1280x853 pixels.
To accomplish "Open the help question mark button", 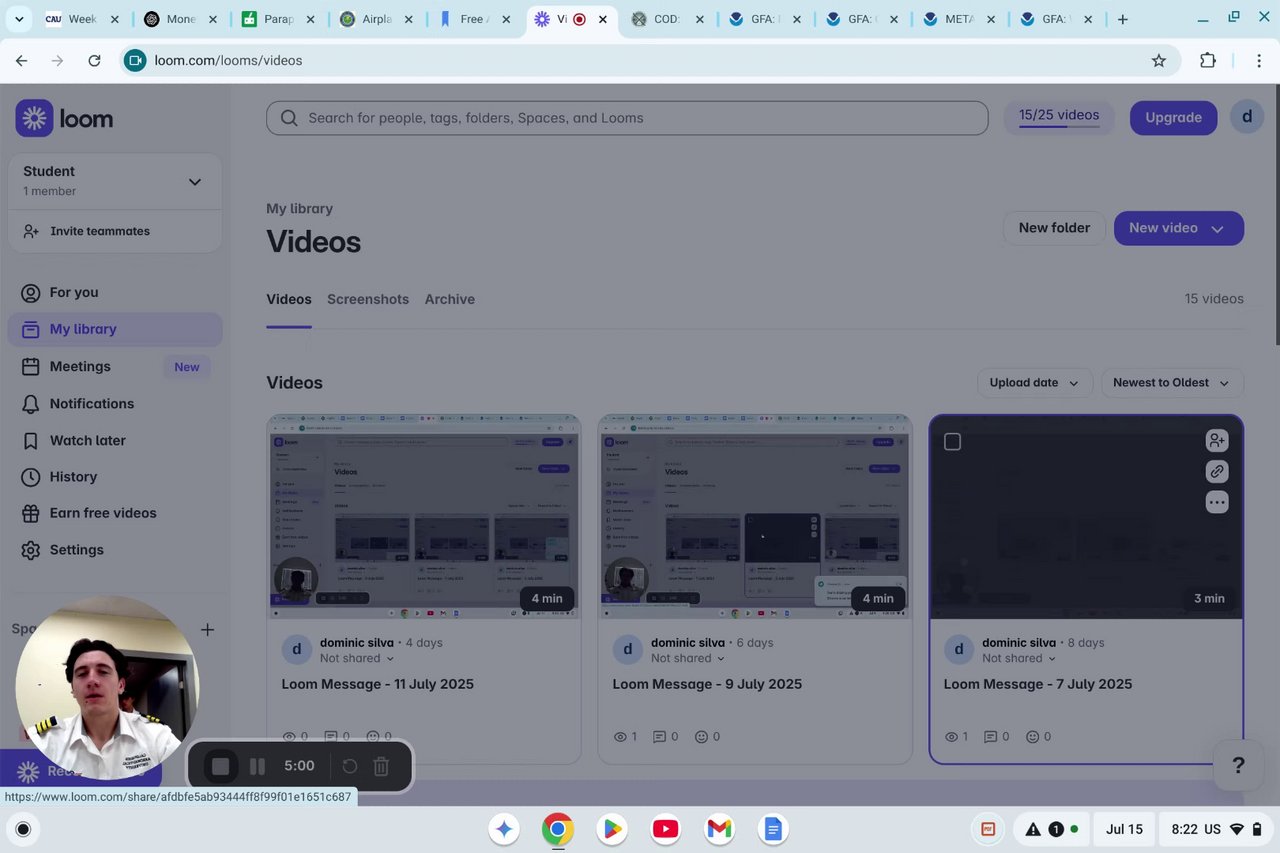I will pyautogui.click(x=1238, y=765).
